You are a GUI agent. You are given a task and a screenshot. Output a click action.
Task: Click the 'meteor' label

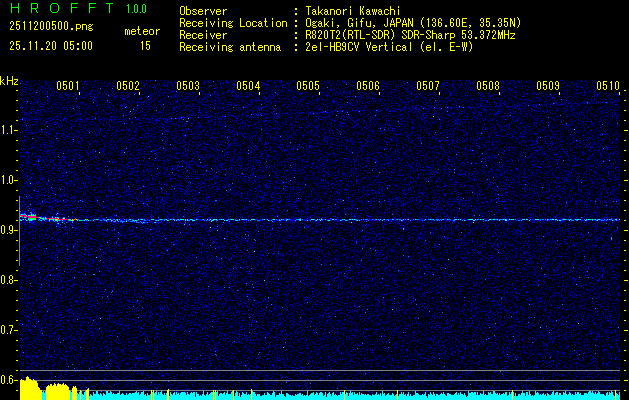(142, 31)
